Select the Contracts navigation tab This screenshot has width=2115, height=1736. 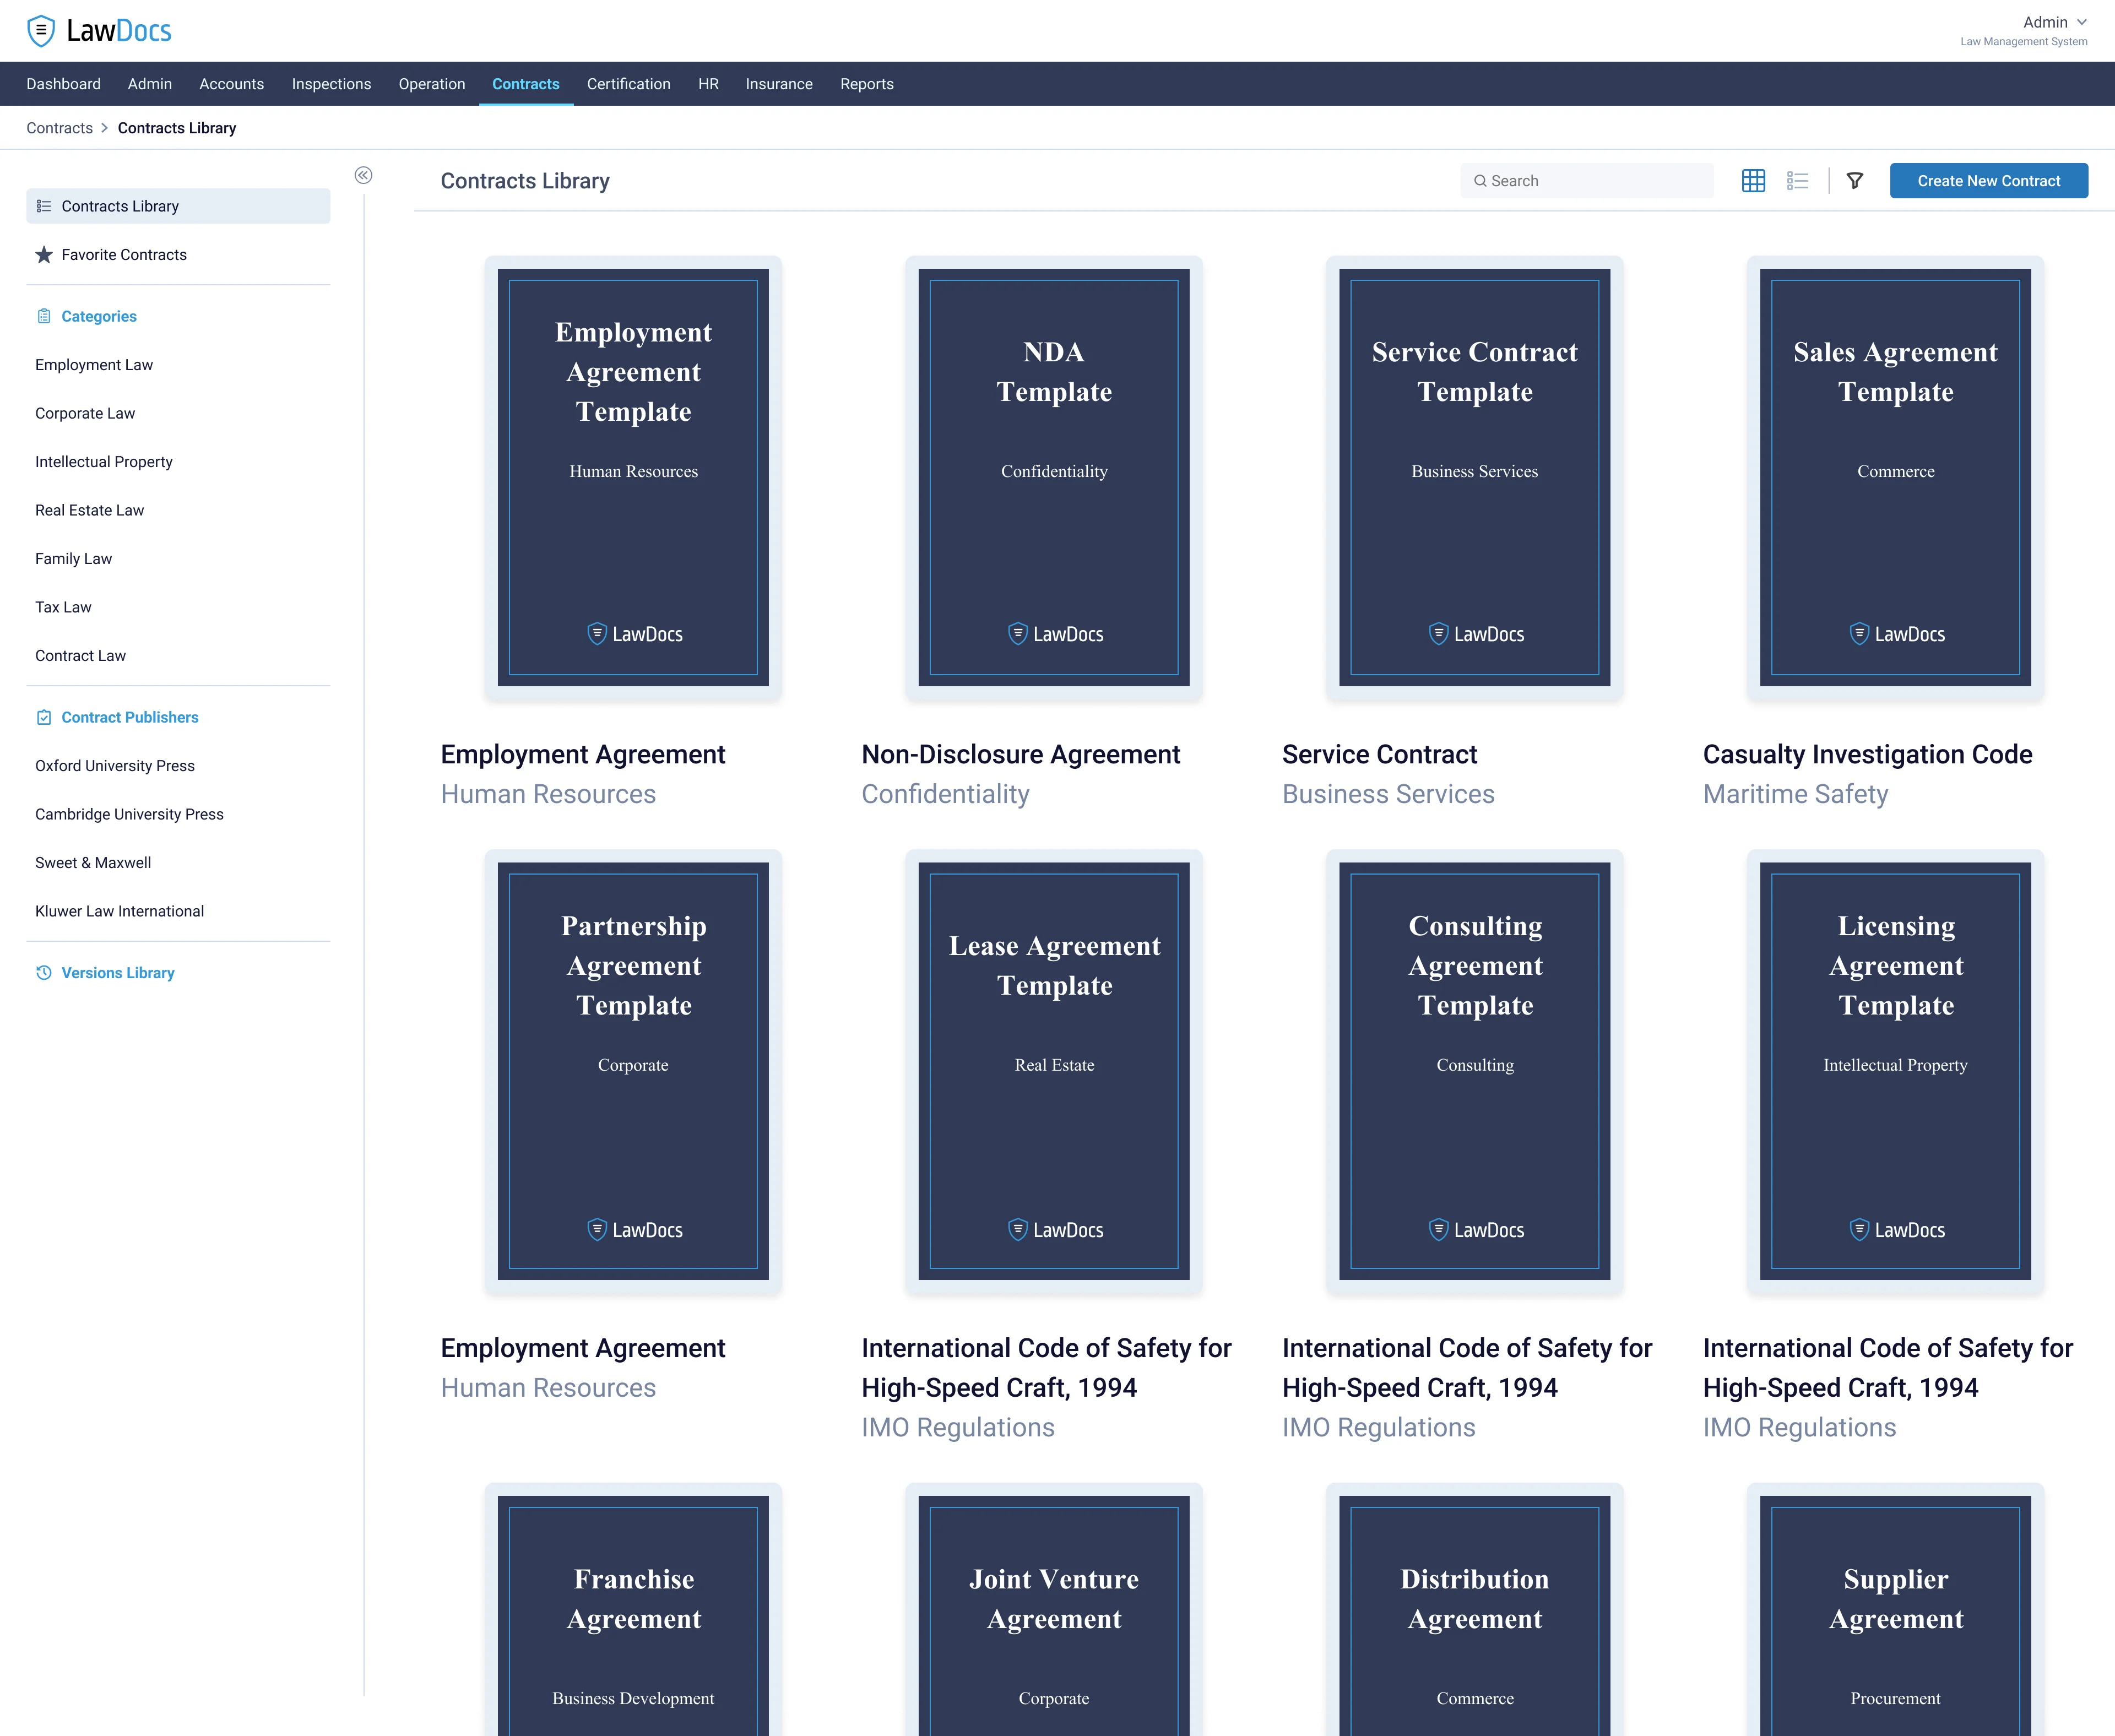click(x=525, y=83)
